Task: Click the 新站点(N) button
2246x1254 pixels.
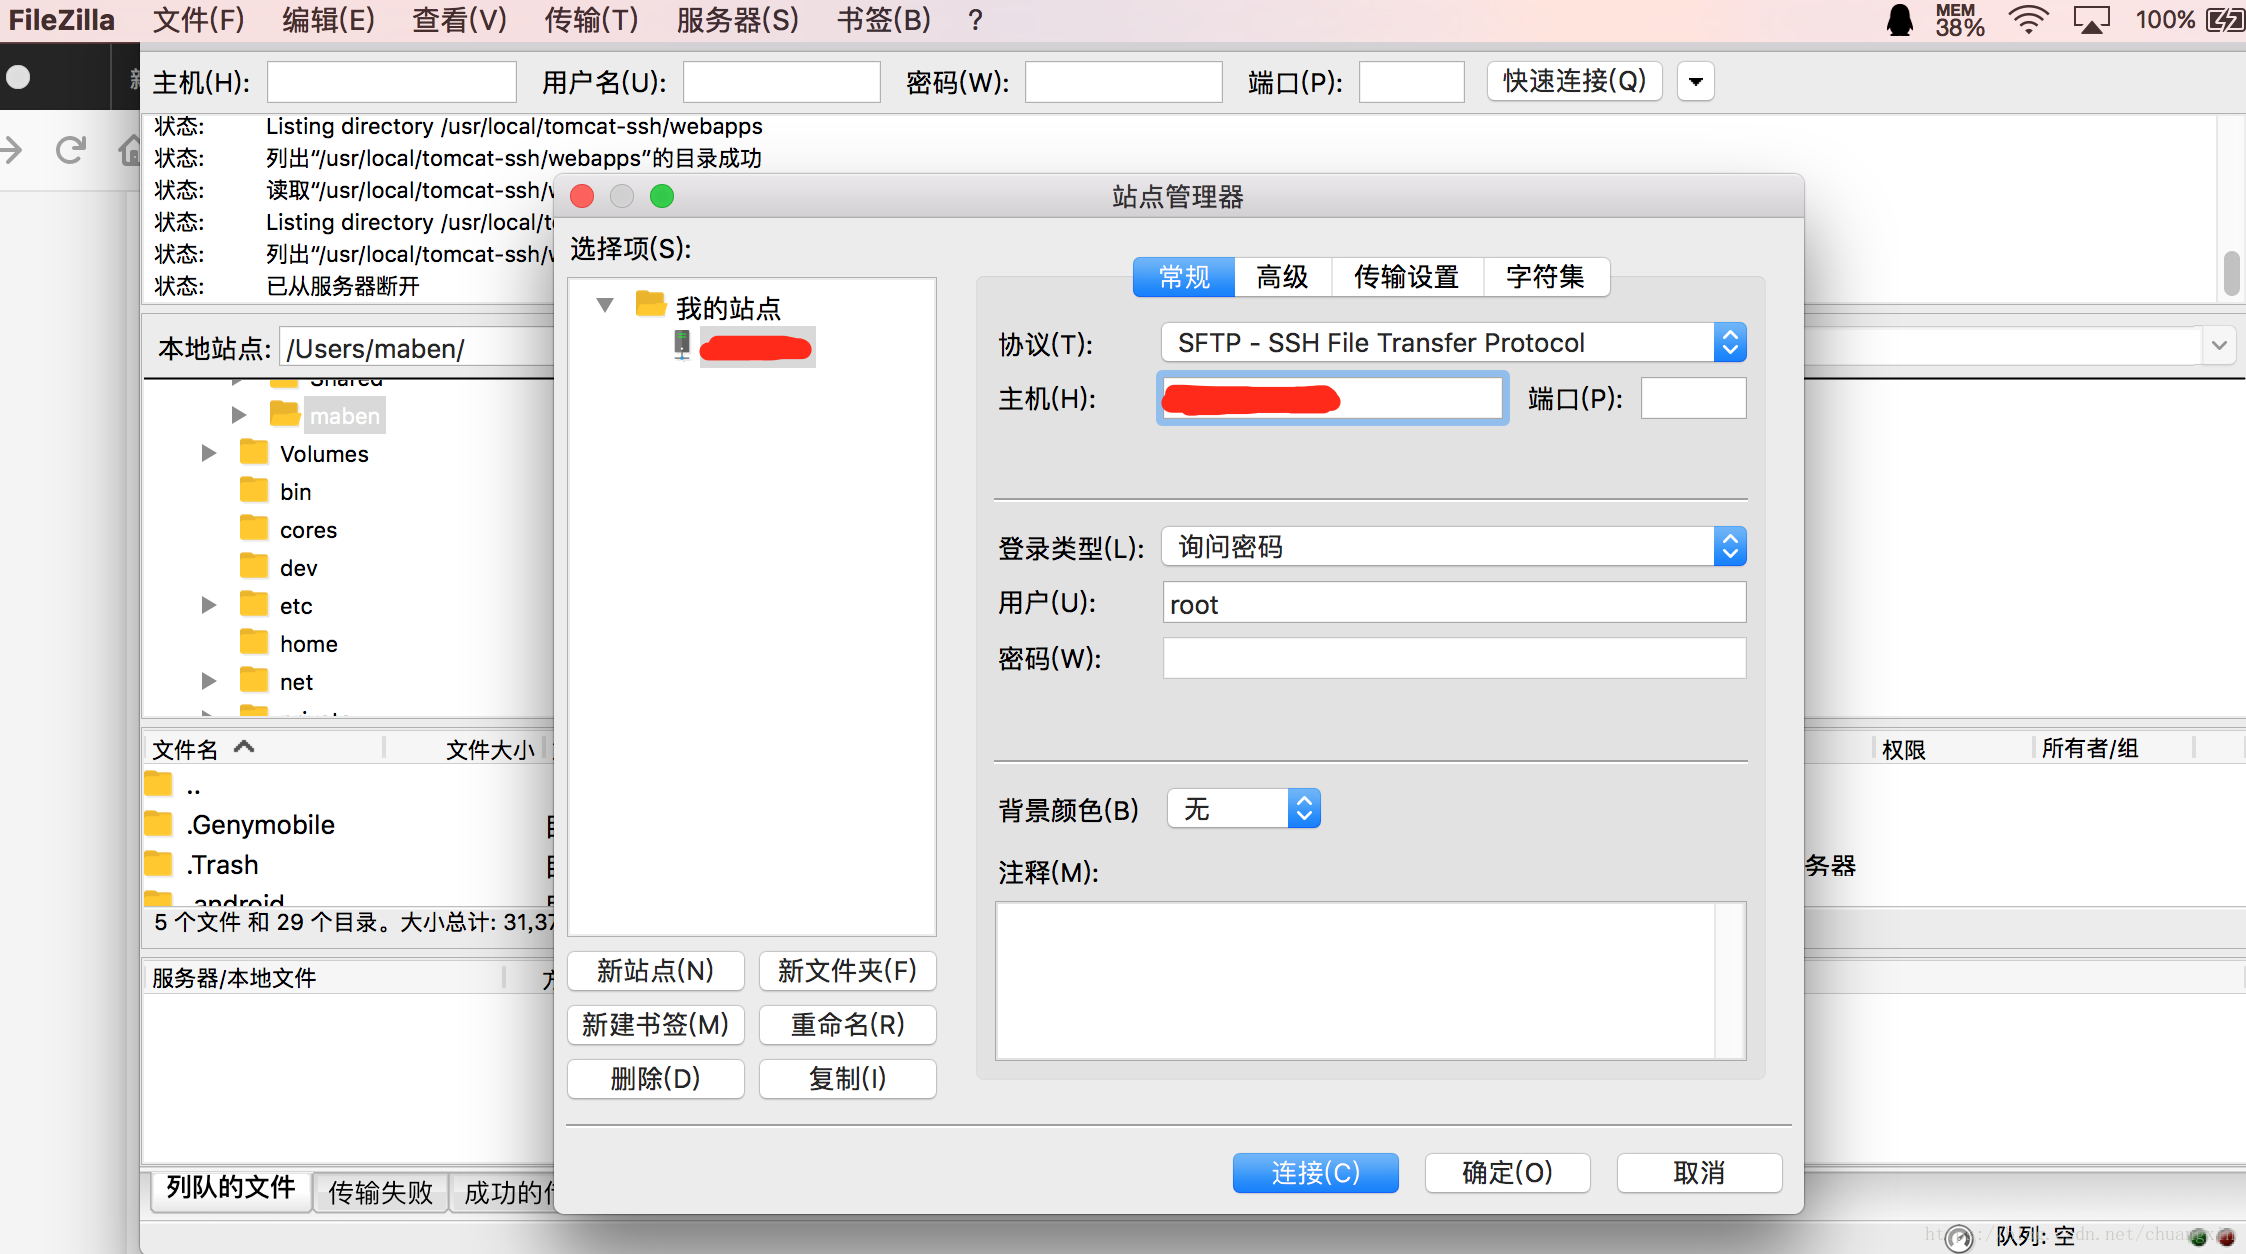Action: pyautogui.click(x=656, y=971)
